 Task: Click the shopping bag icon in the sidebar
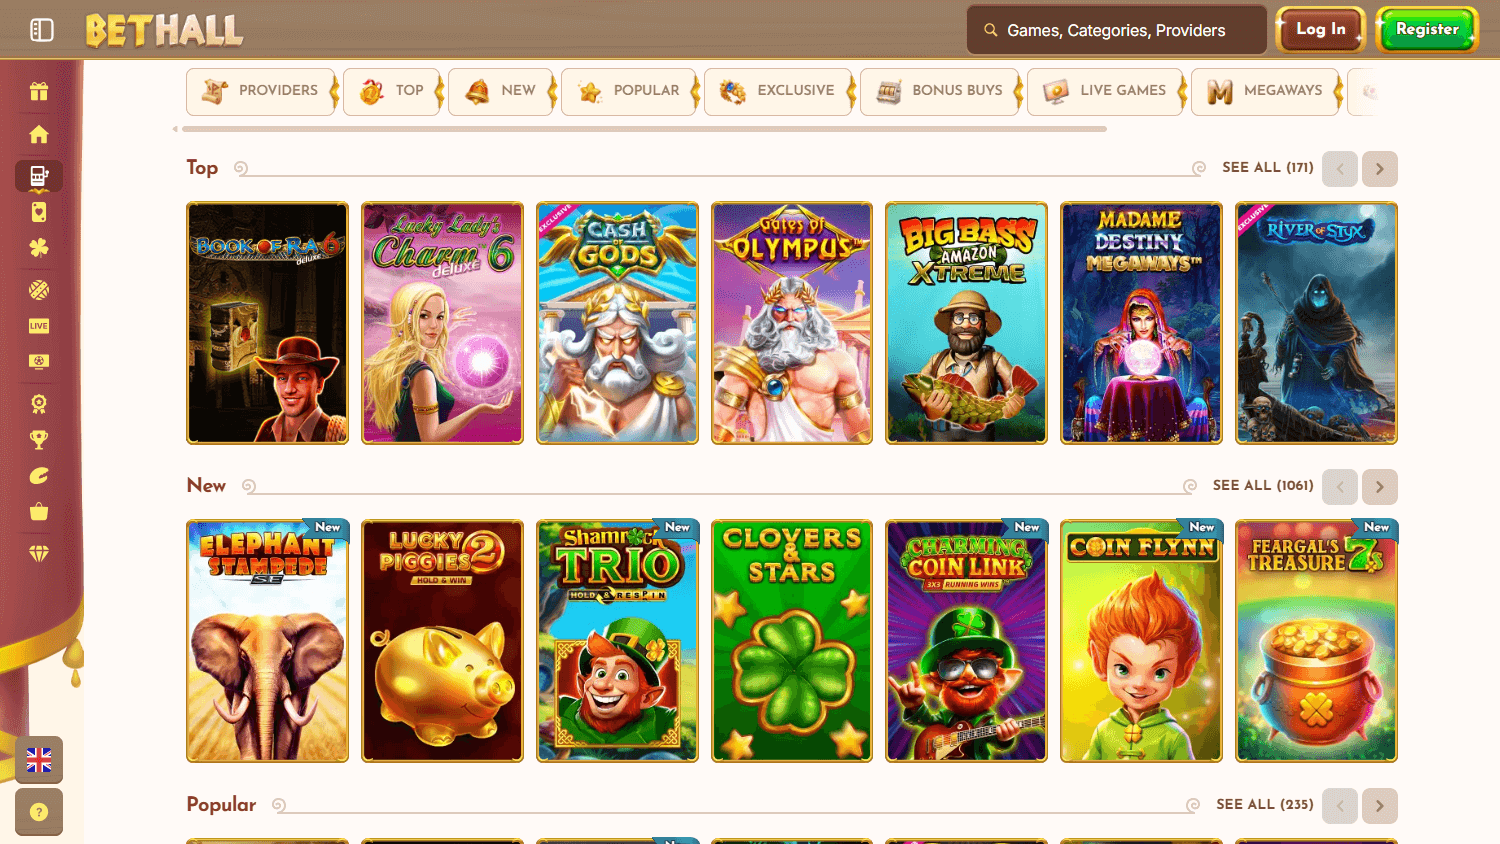pos(38,512)
